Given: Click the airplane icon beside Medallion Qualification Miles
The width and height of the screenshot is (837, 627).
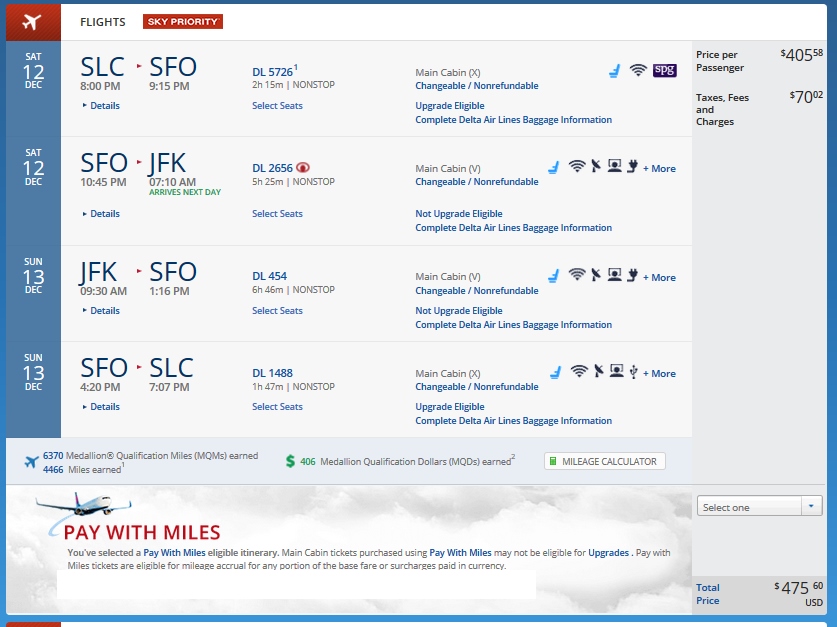Looking at the screenshot, I should point(32,461).
